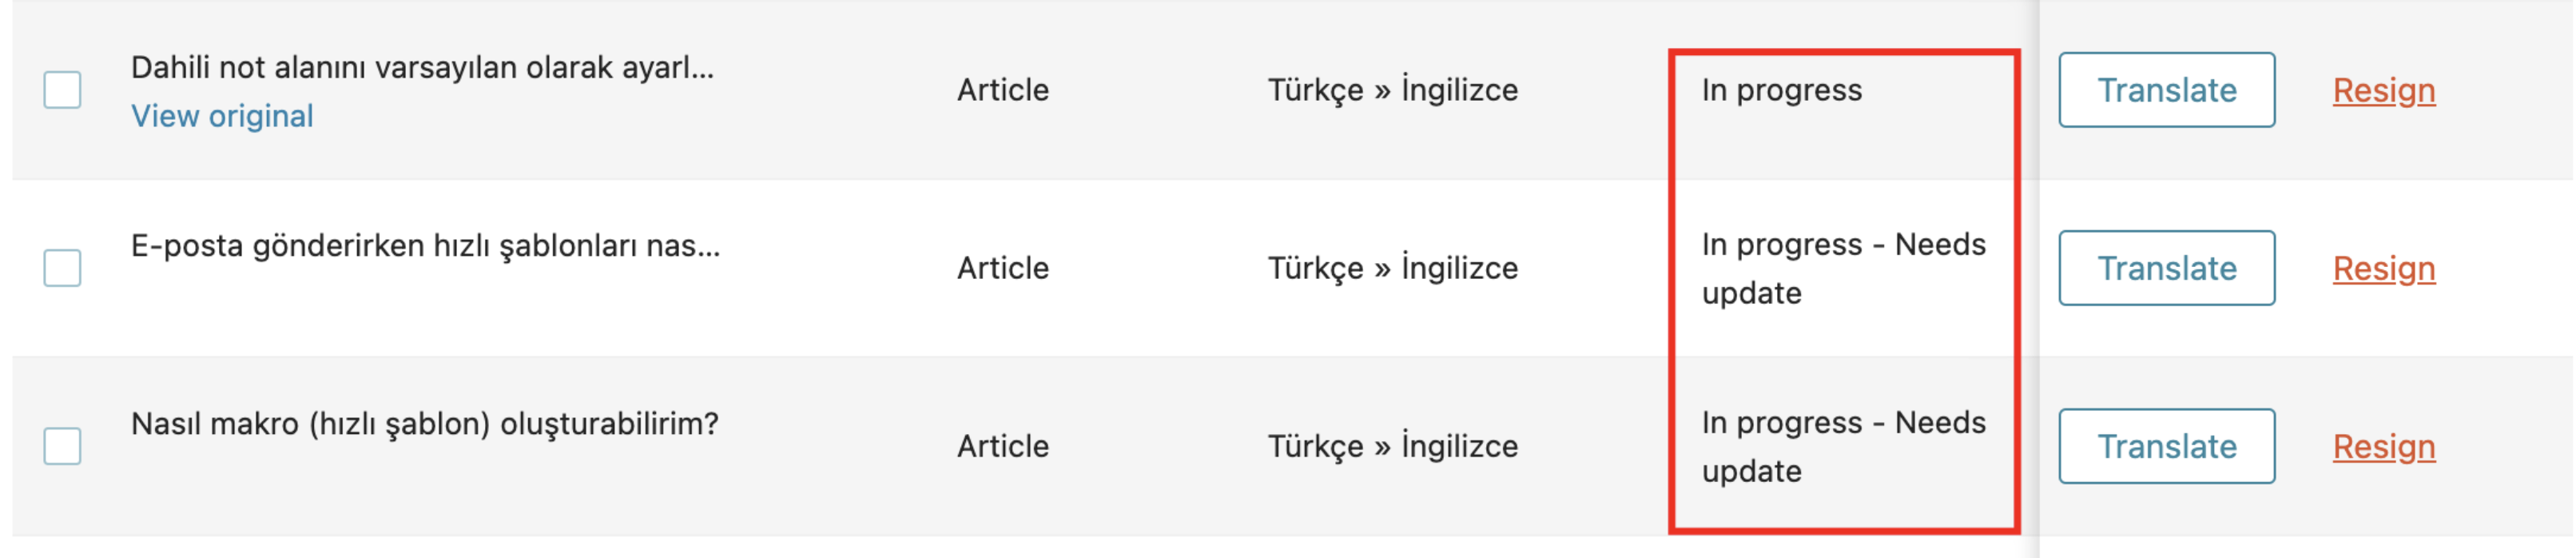Screen dimensions: 2576x558
Task: Resign from the 'Nasıl makro' translation job
Action: click(x=2384, y=447)
